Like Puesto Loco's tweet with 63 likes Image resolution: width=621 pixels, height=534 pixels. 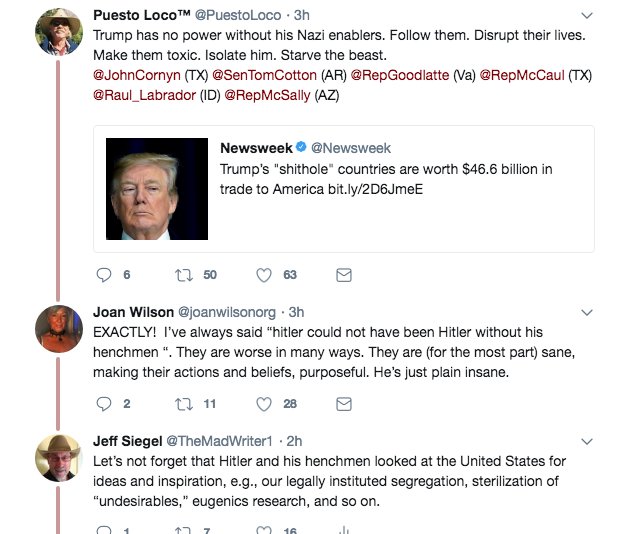(x=264, y=275)
